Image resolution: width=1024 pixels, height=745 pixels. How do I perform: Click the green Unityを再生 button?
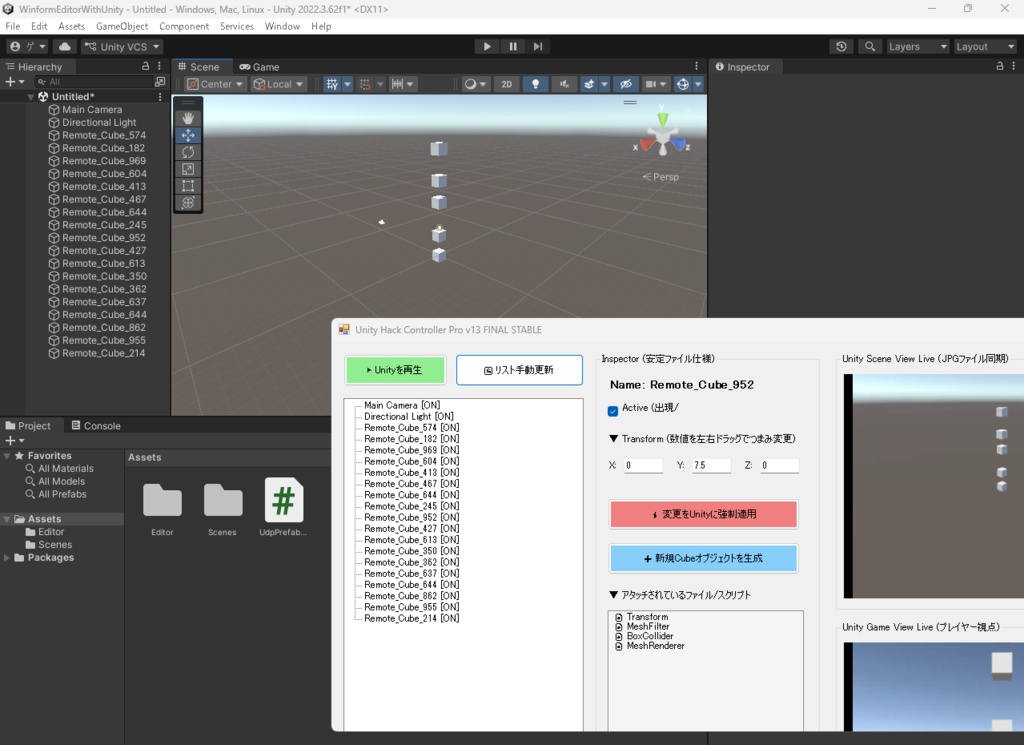(x=395, y=370)
